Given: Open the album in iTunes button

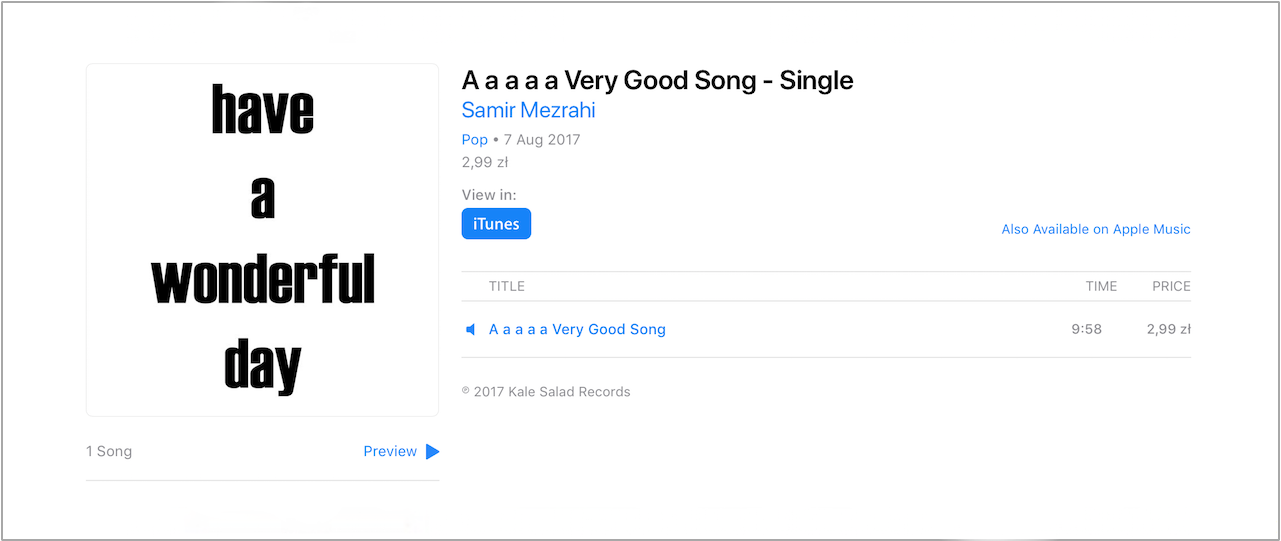Looking at the screenshot, I should click(496, 224).
